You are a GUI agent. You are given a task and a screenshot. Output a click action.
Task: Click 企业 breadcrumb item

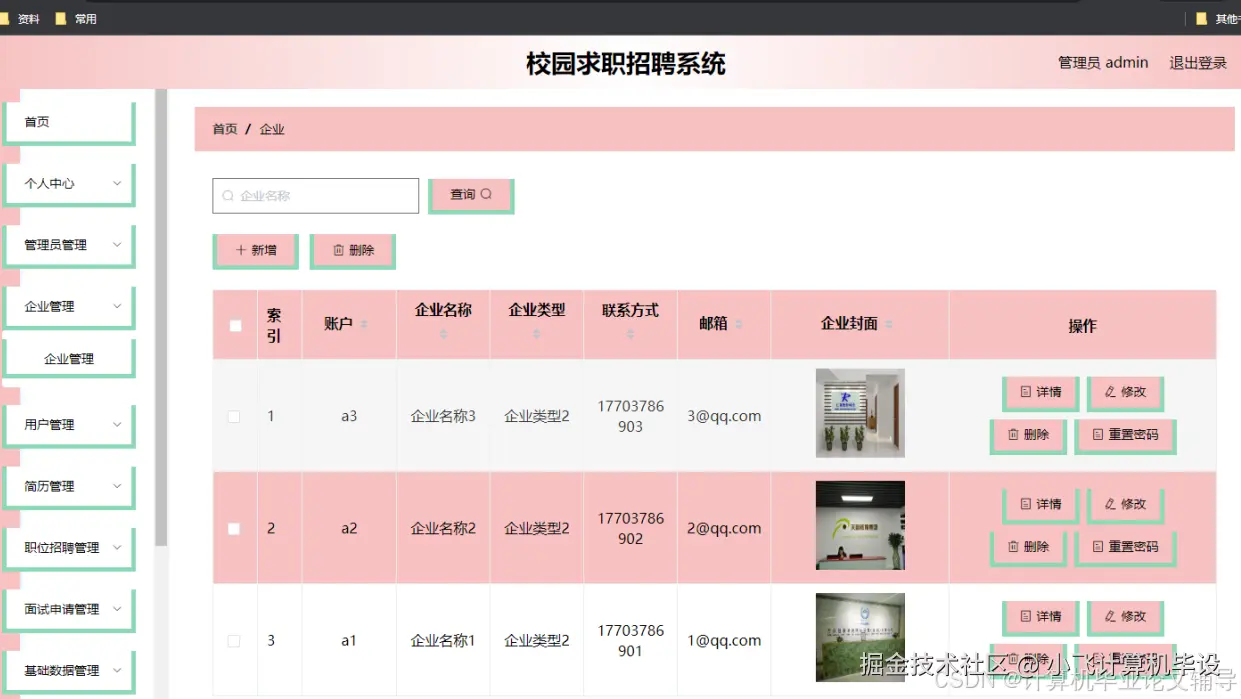272,130
